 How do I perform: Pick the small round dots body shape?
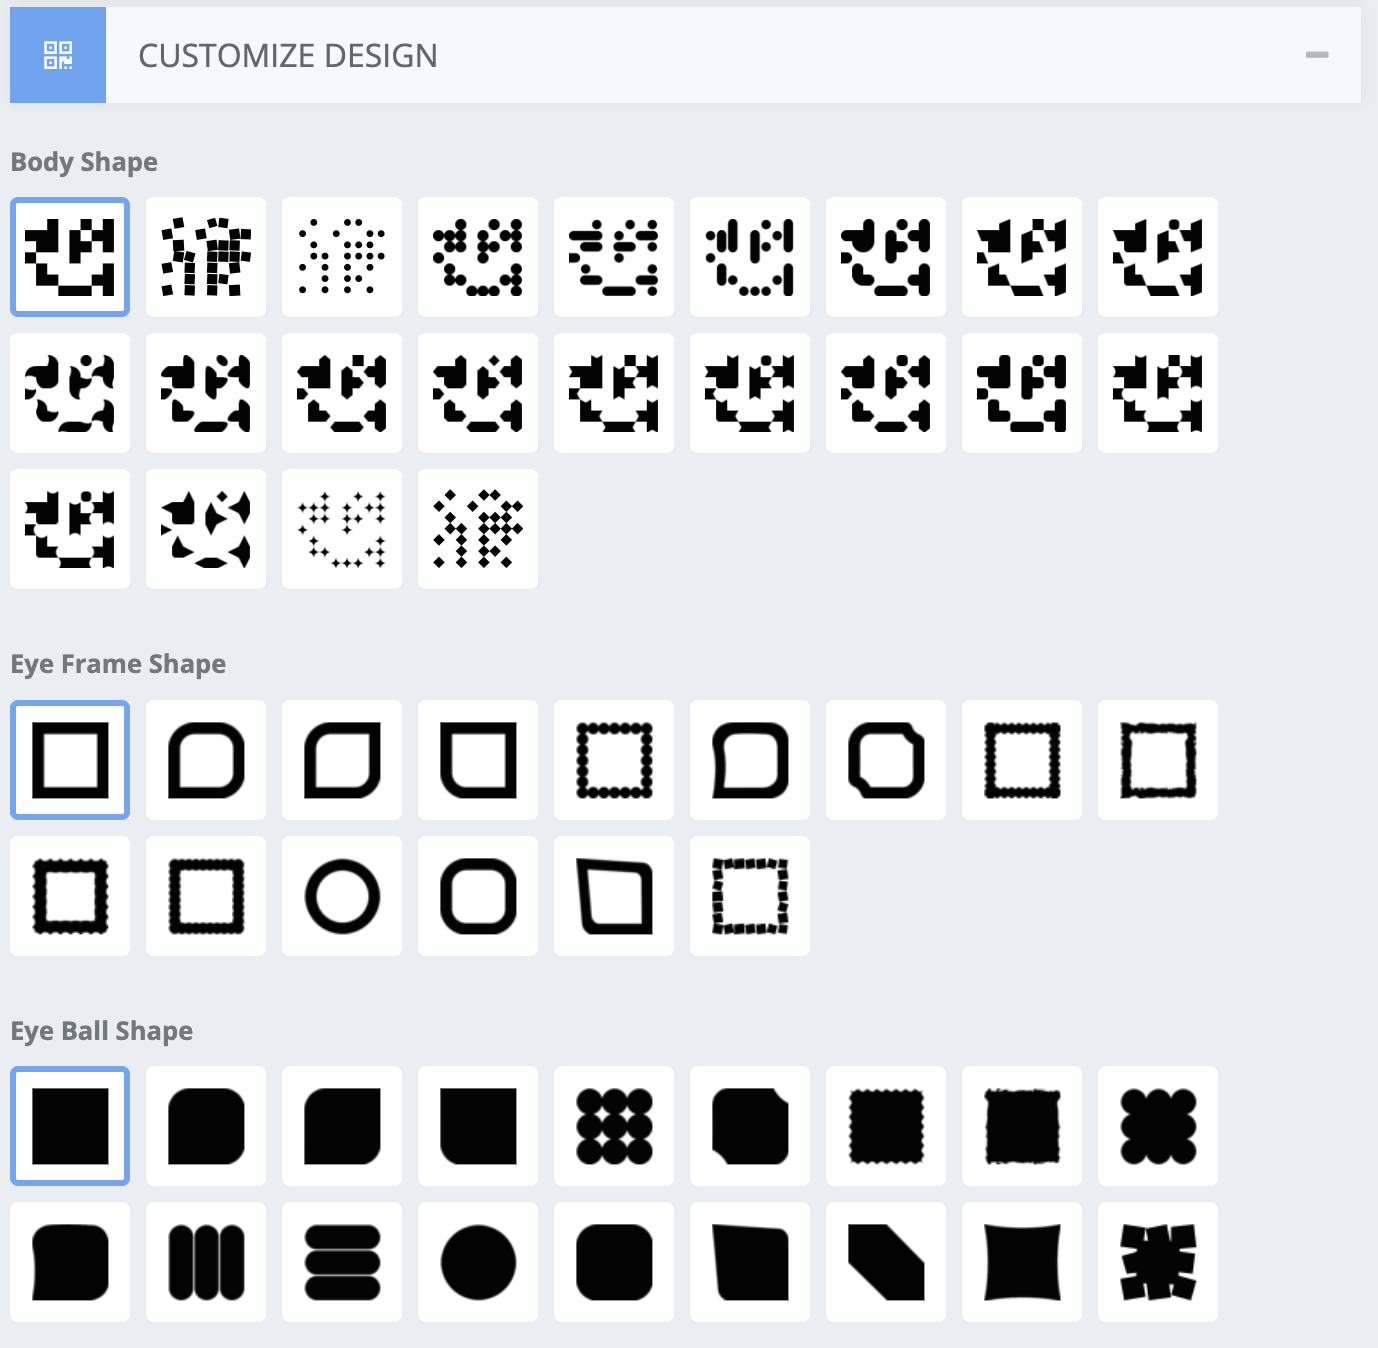point(342,257)
